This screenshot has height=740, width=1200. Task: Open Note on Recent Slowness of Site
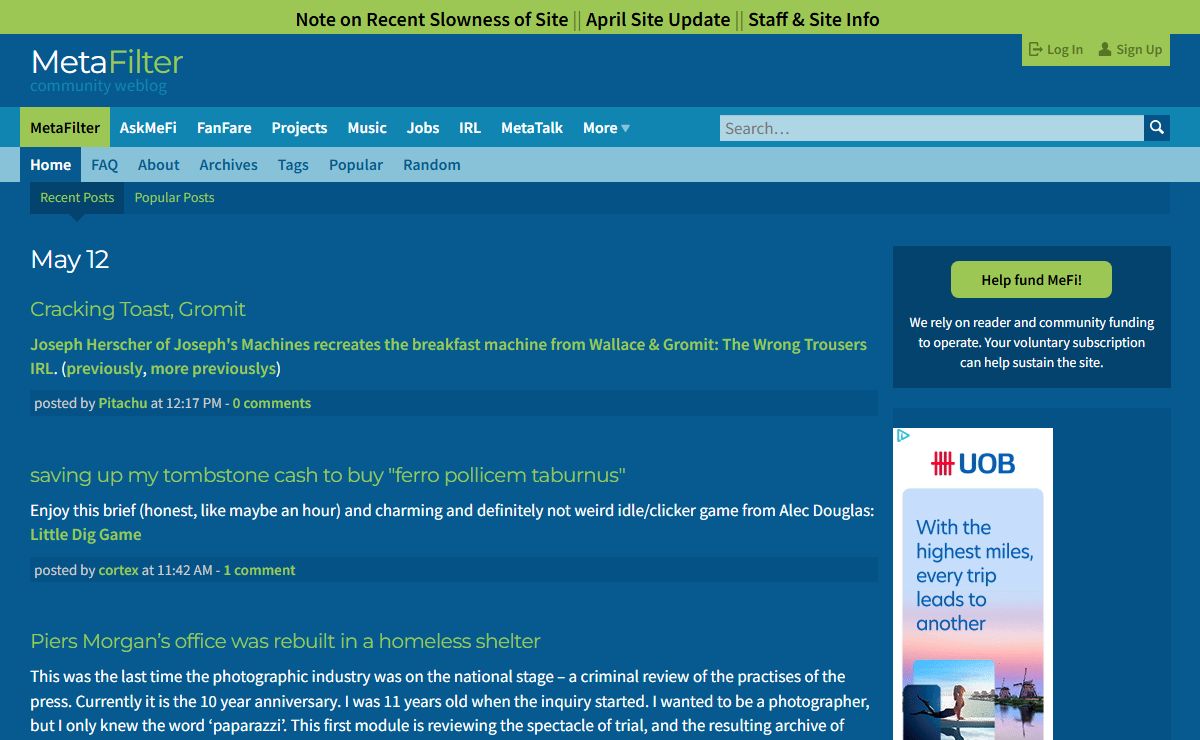(x=432, y=20)
